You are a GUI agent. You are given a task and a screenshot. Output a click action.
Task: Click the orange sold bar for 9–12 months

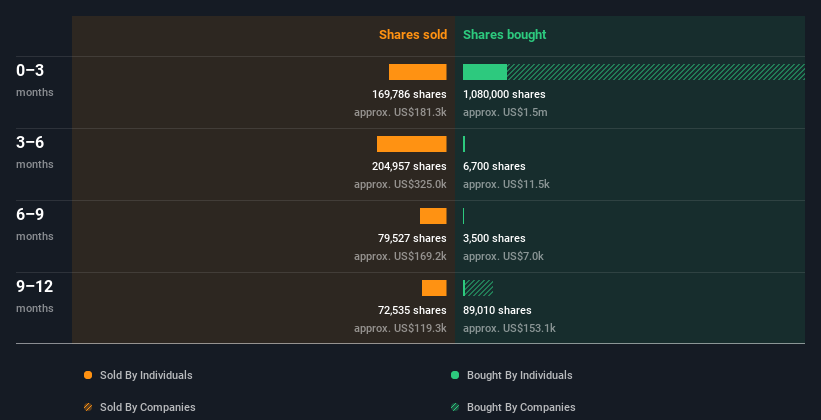pos(434,288)
